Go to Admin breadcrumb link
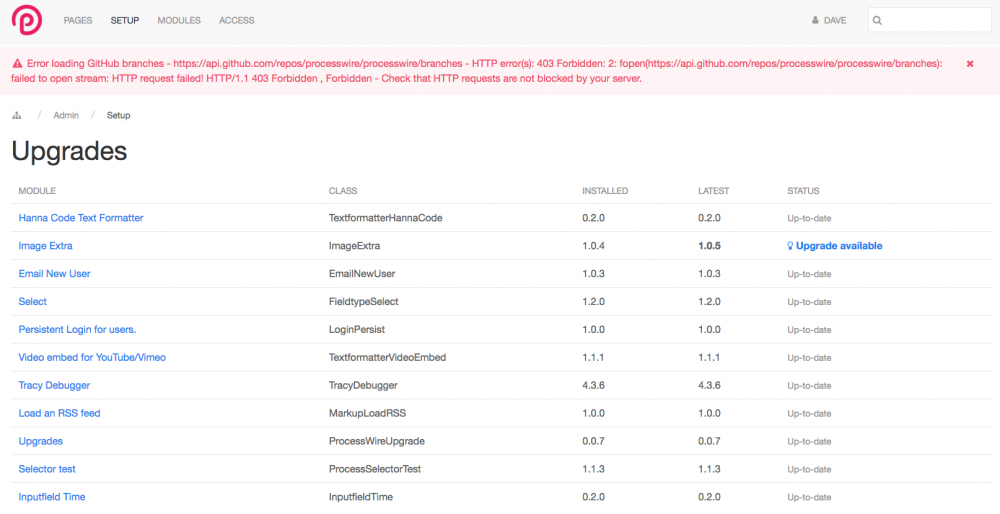This screenshot has height=514, width=1000. pos(66,116)
